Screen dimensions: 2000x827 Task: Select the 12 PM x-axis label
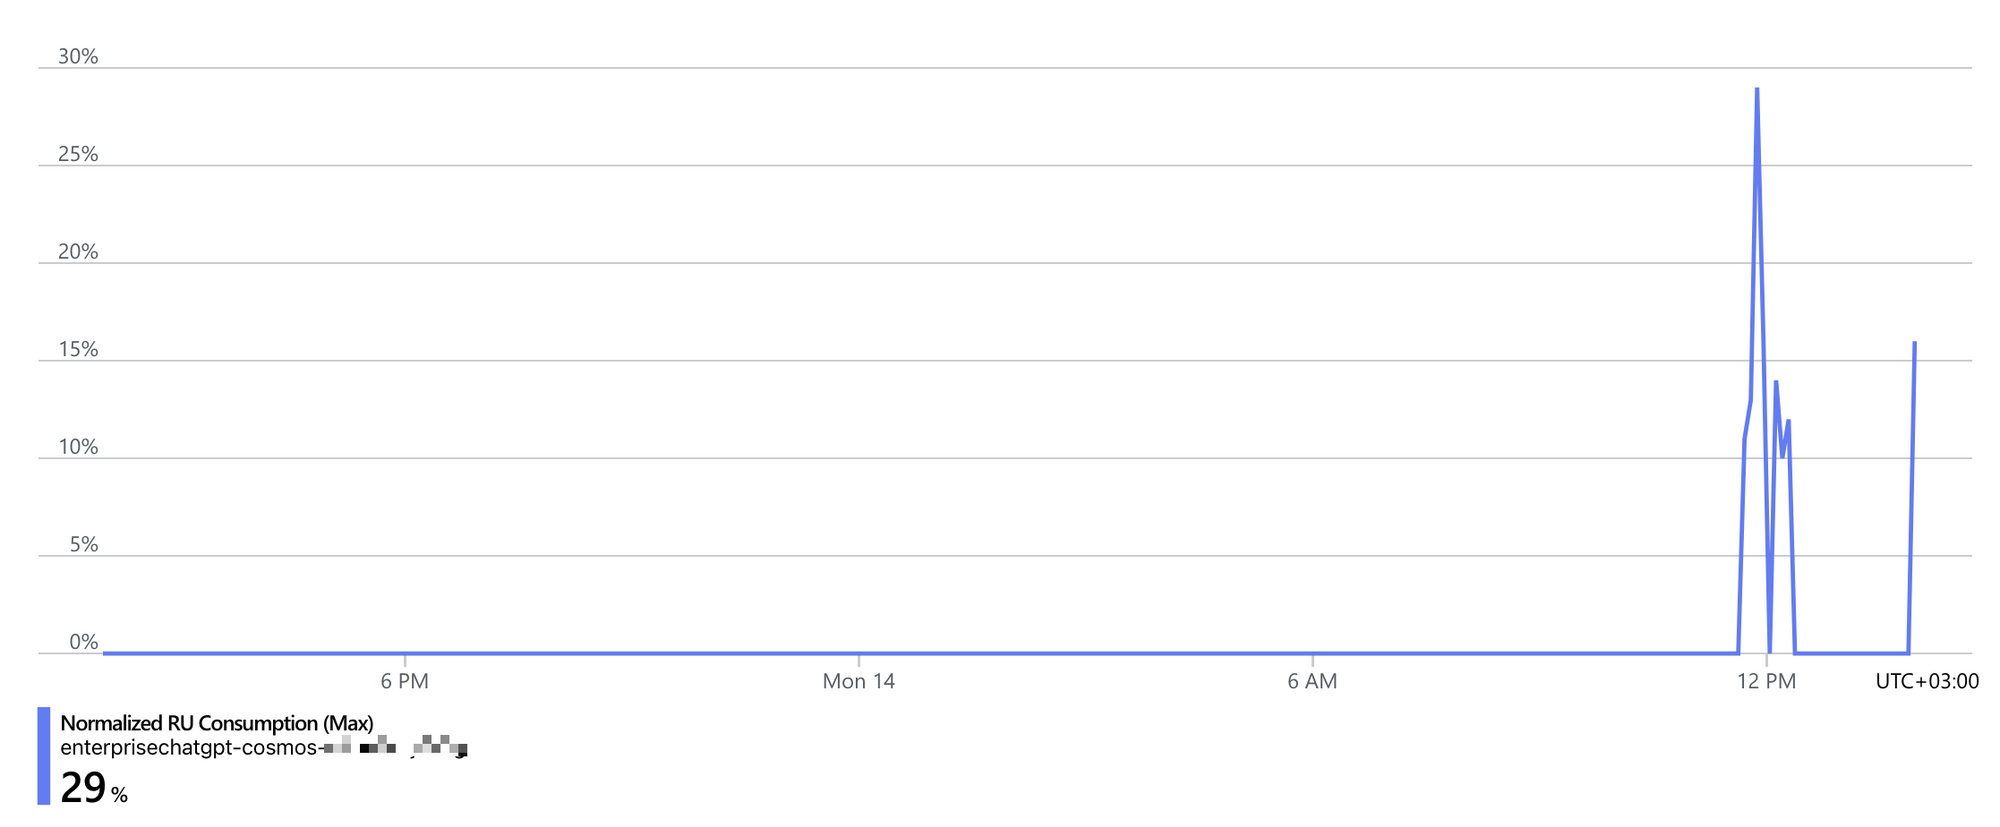click(x=1767, y=682)
